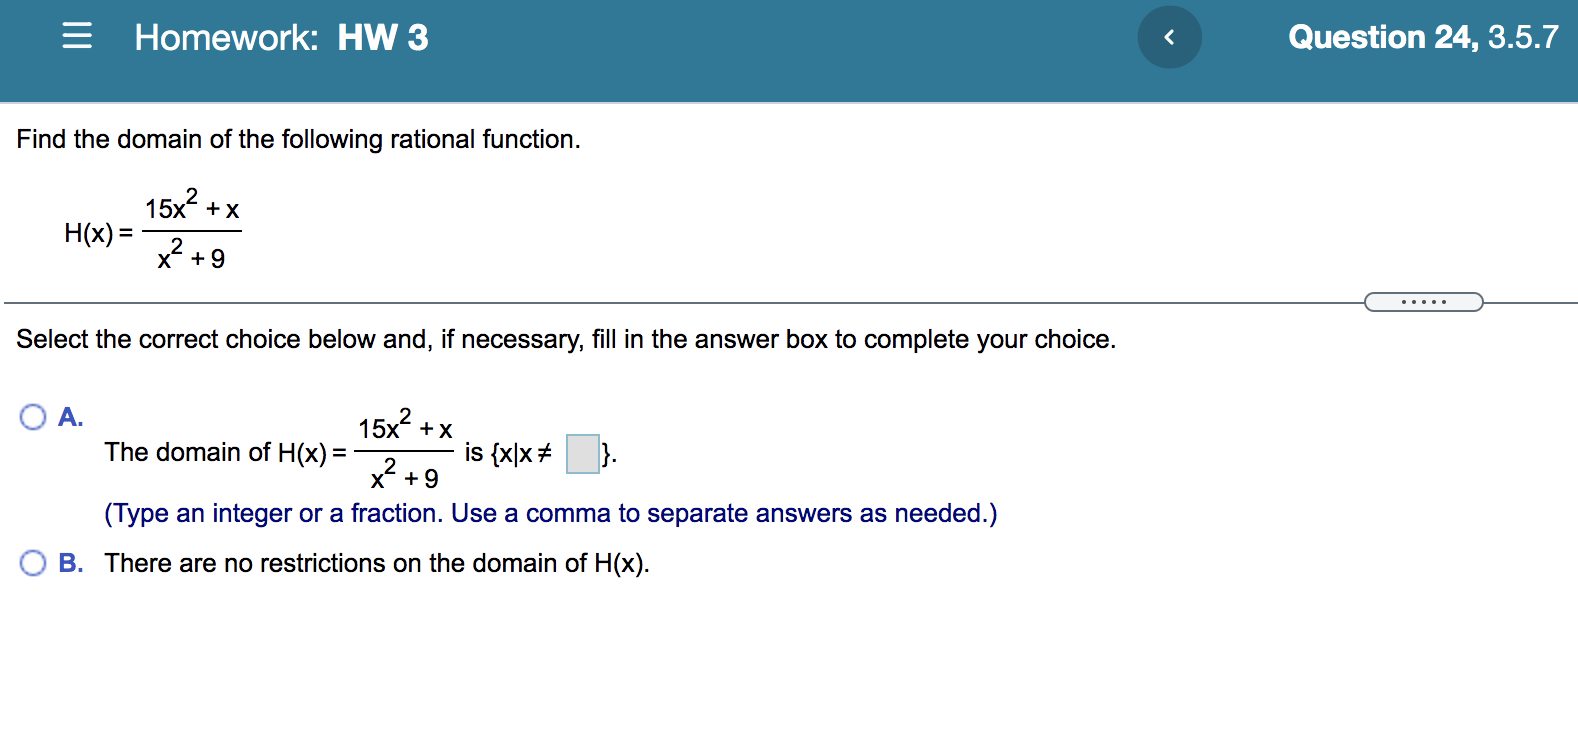Expand the question section via dotted handle
Viewport: 1578px width, 730px height.
1424,300
